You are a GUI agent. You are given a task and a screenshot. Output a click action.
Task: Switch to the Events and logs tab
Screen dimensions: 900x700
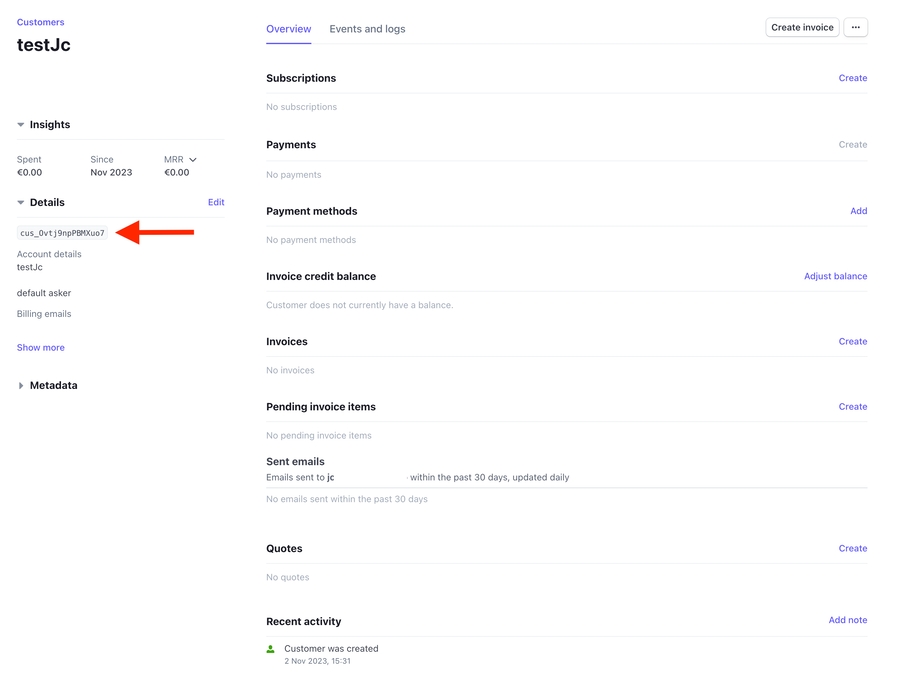pos(367,29)
